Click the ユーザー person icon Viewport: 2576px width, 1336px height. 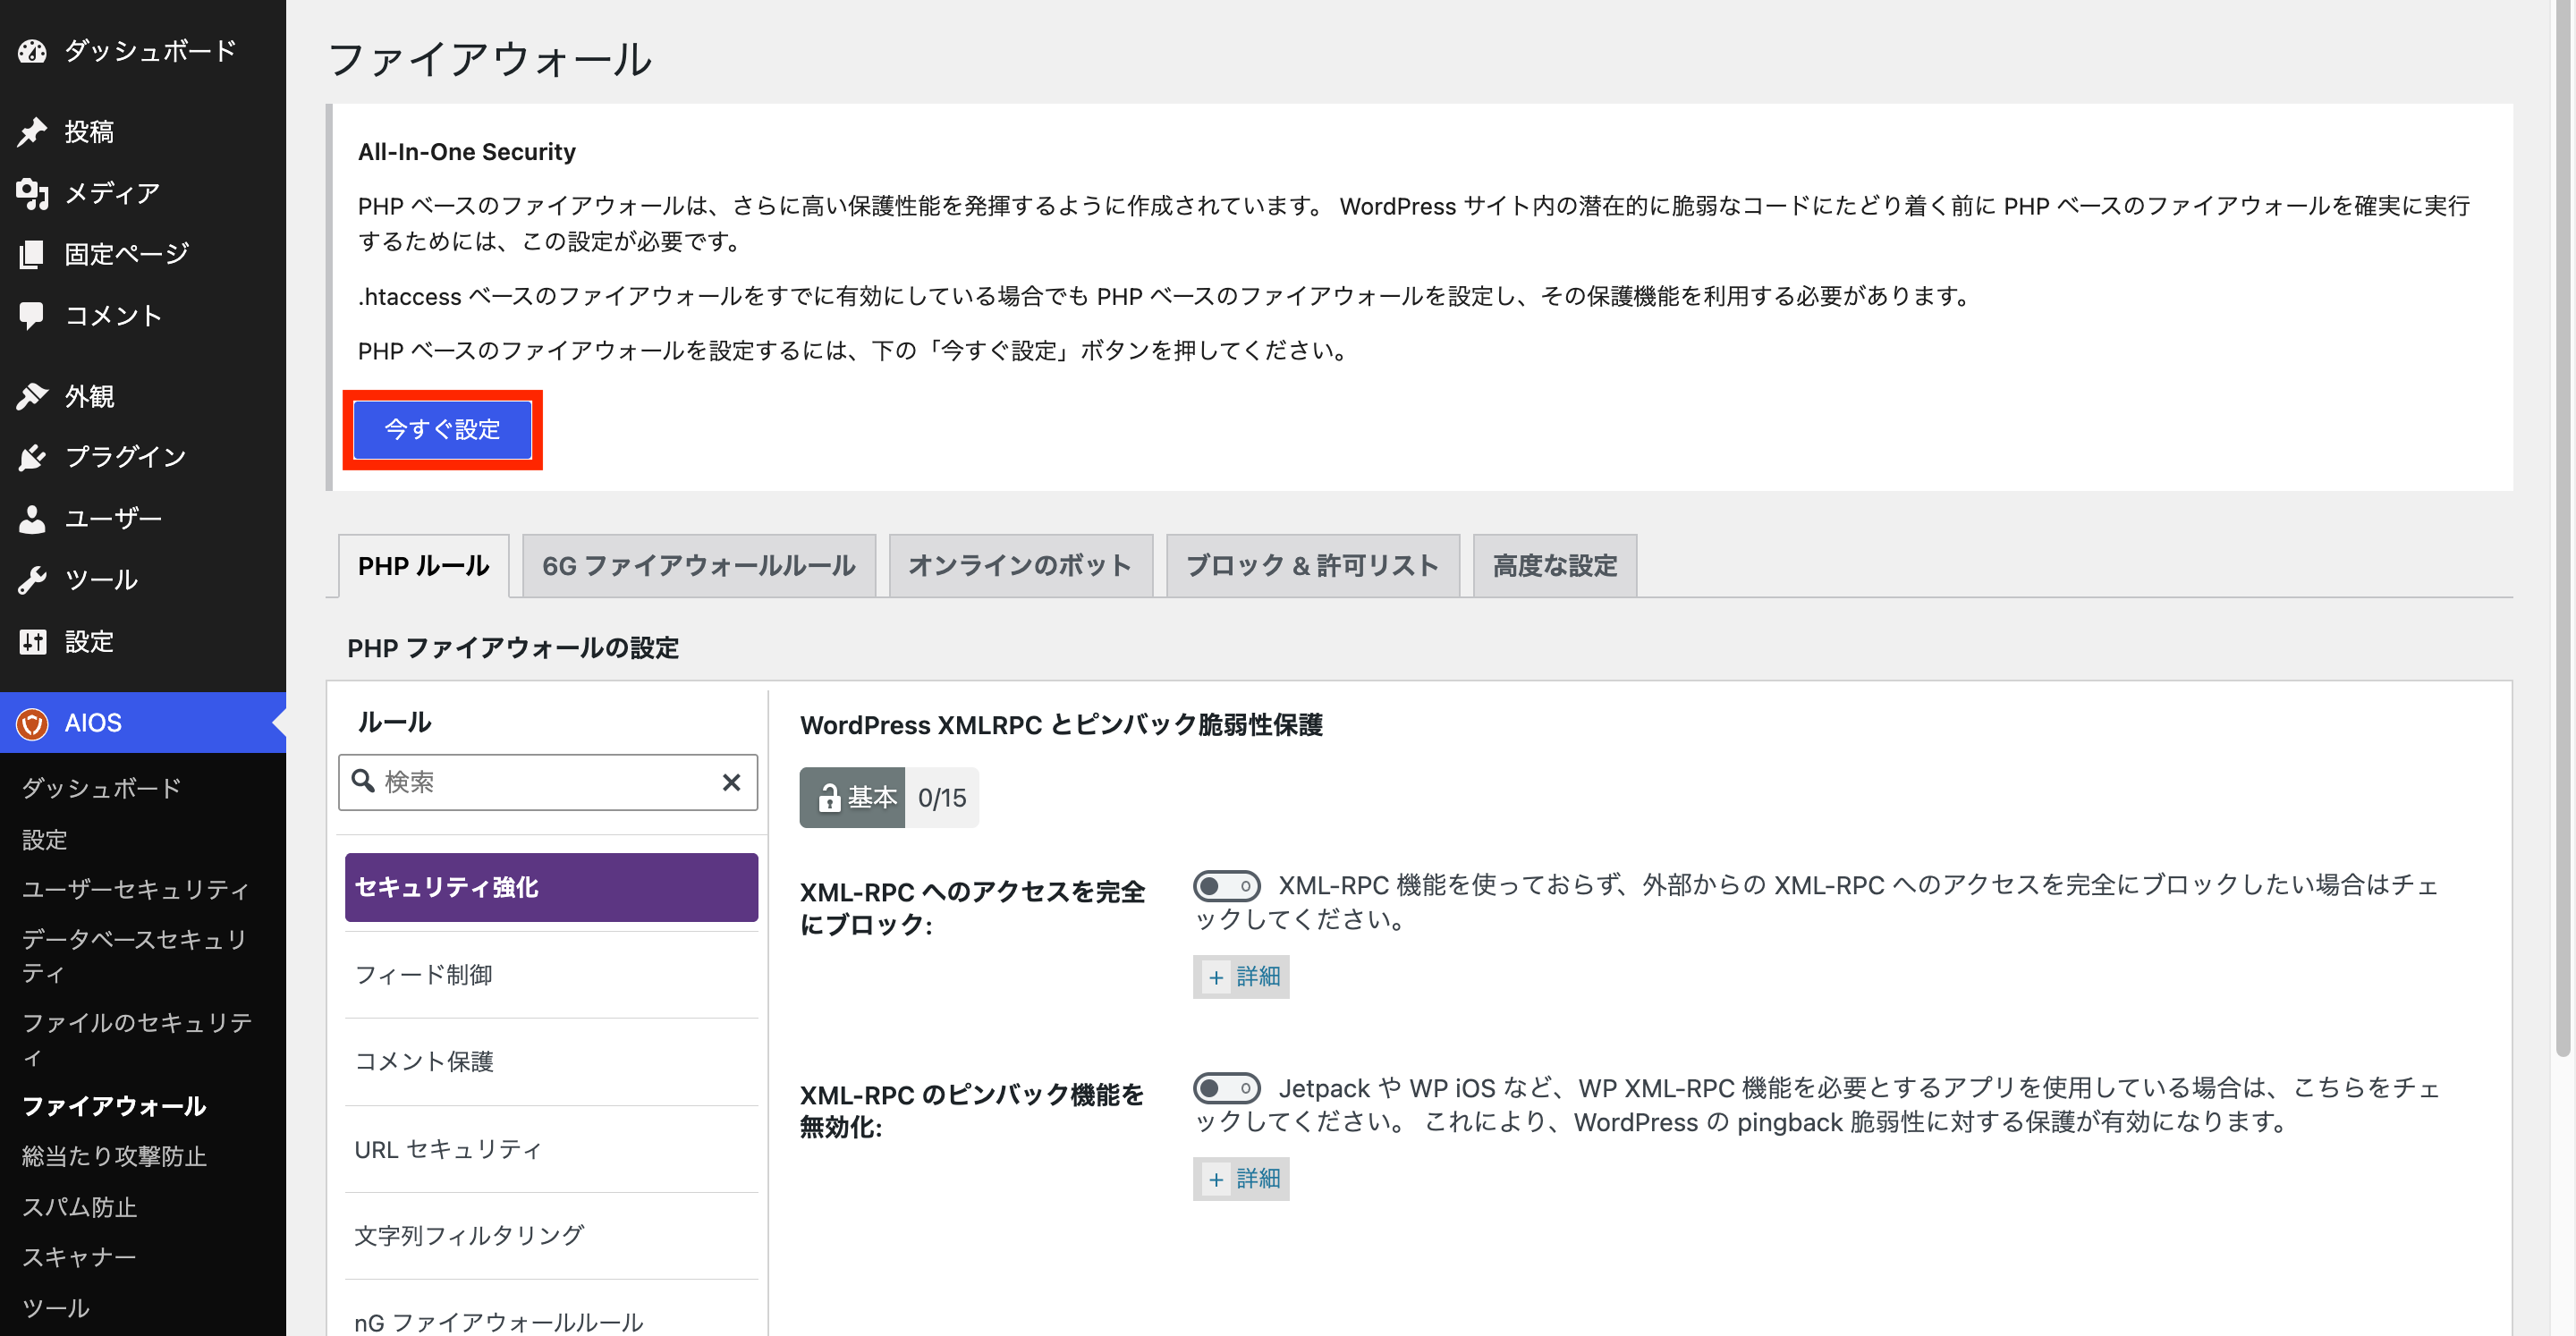pyautogui.click(x=32, y=519)
